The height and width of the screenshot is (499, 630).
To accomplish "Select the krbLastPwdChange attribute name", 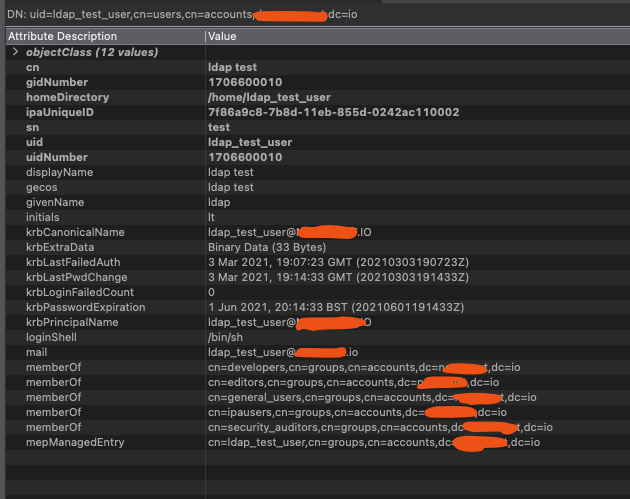I will (x=77, y=277).
